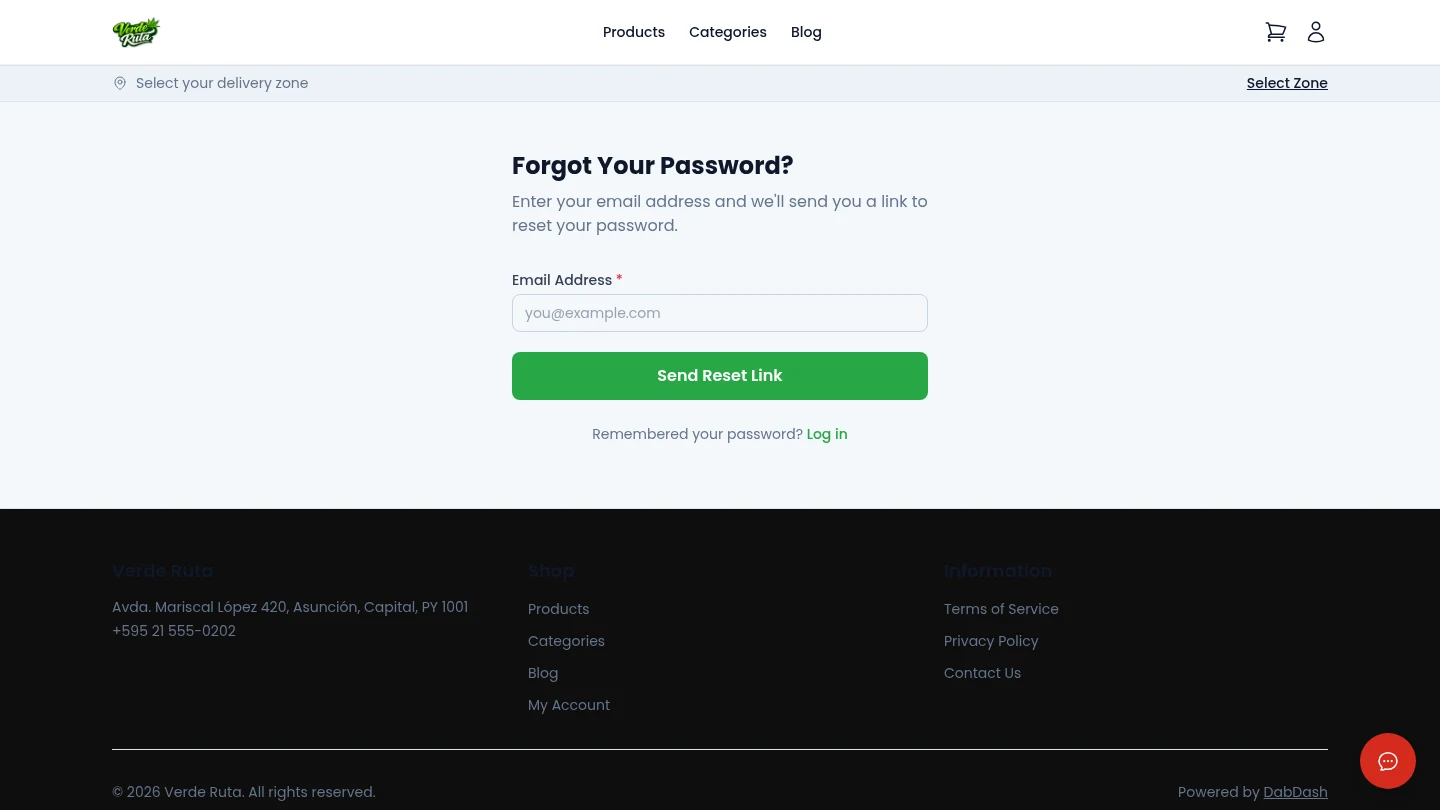
Task: Open the user account icon
Action: tap(1316, 32)
